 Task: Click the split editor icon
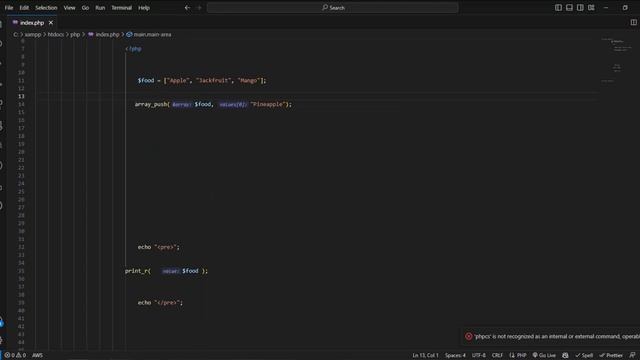pyautogui.click(x=633, y=22)
